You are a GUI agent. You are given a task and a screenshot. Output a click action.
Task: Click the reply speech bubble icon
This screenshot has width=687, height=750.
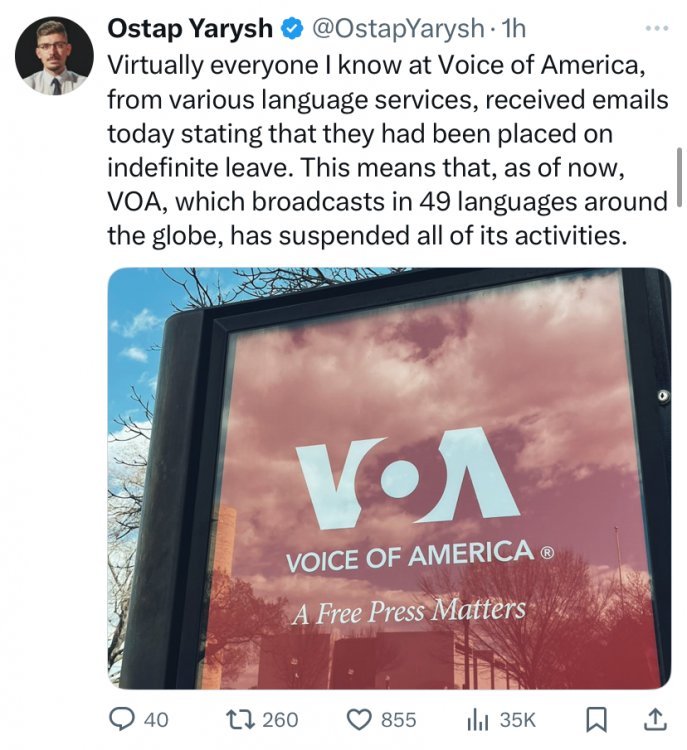click(121, 719)
